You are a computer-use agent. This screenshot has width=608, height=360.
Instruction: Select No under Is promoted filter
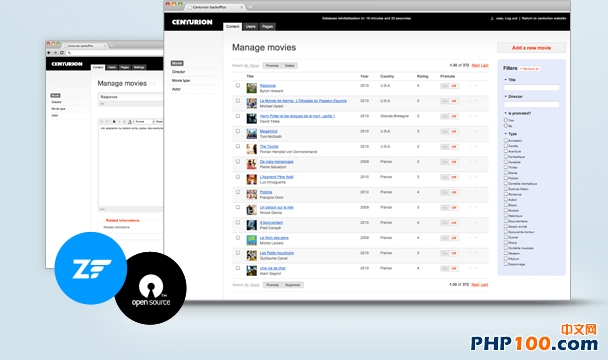506,125
